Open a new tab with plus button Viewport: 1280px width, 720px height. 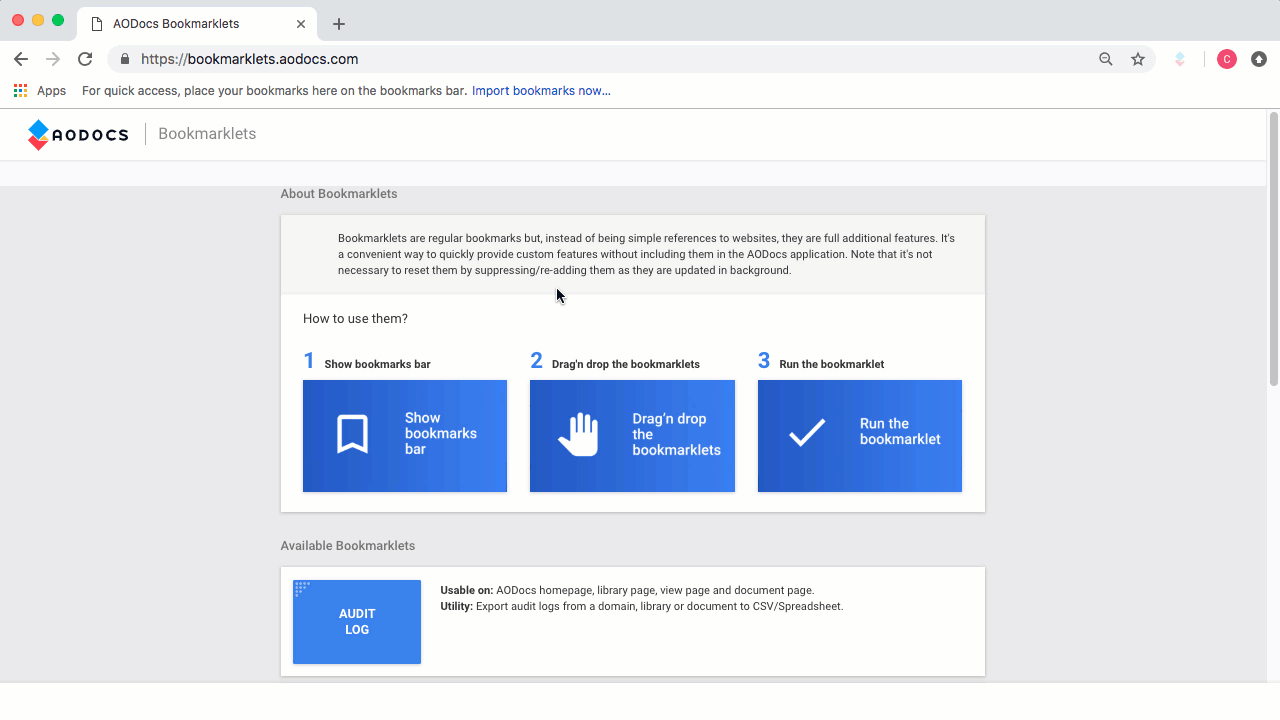coord(339,23)
